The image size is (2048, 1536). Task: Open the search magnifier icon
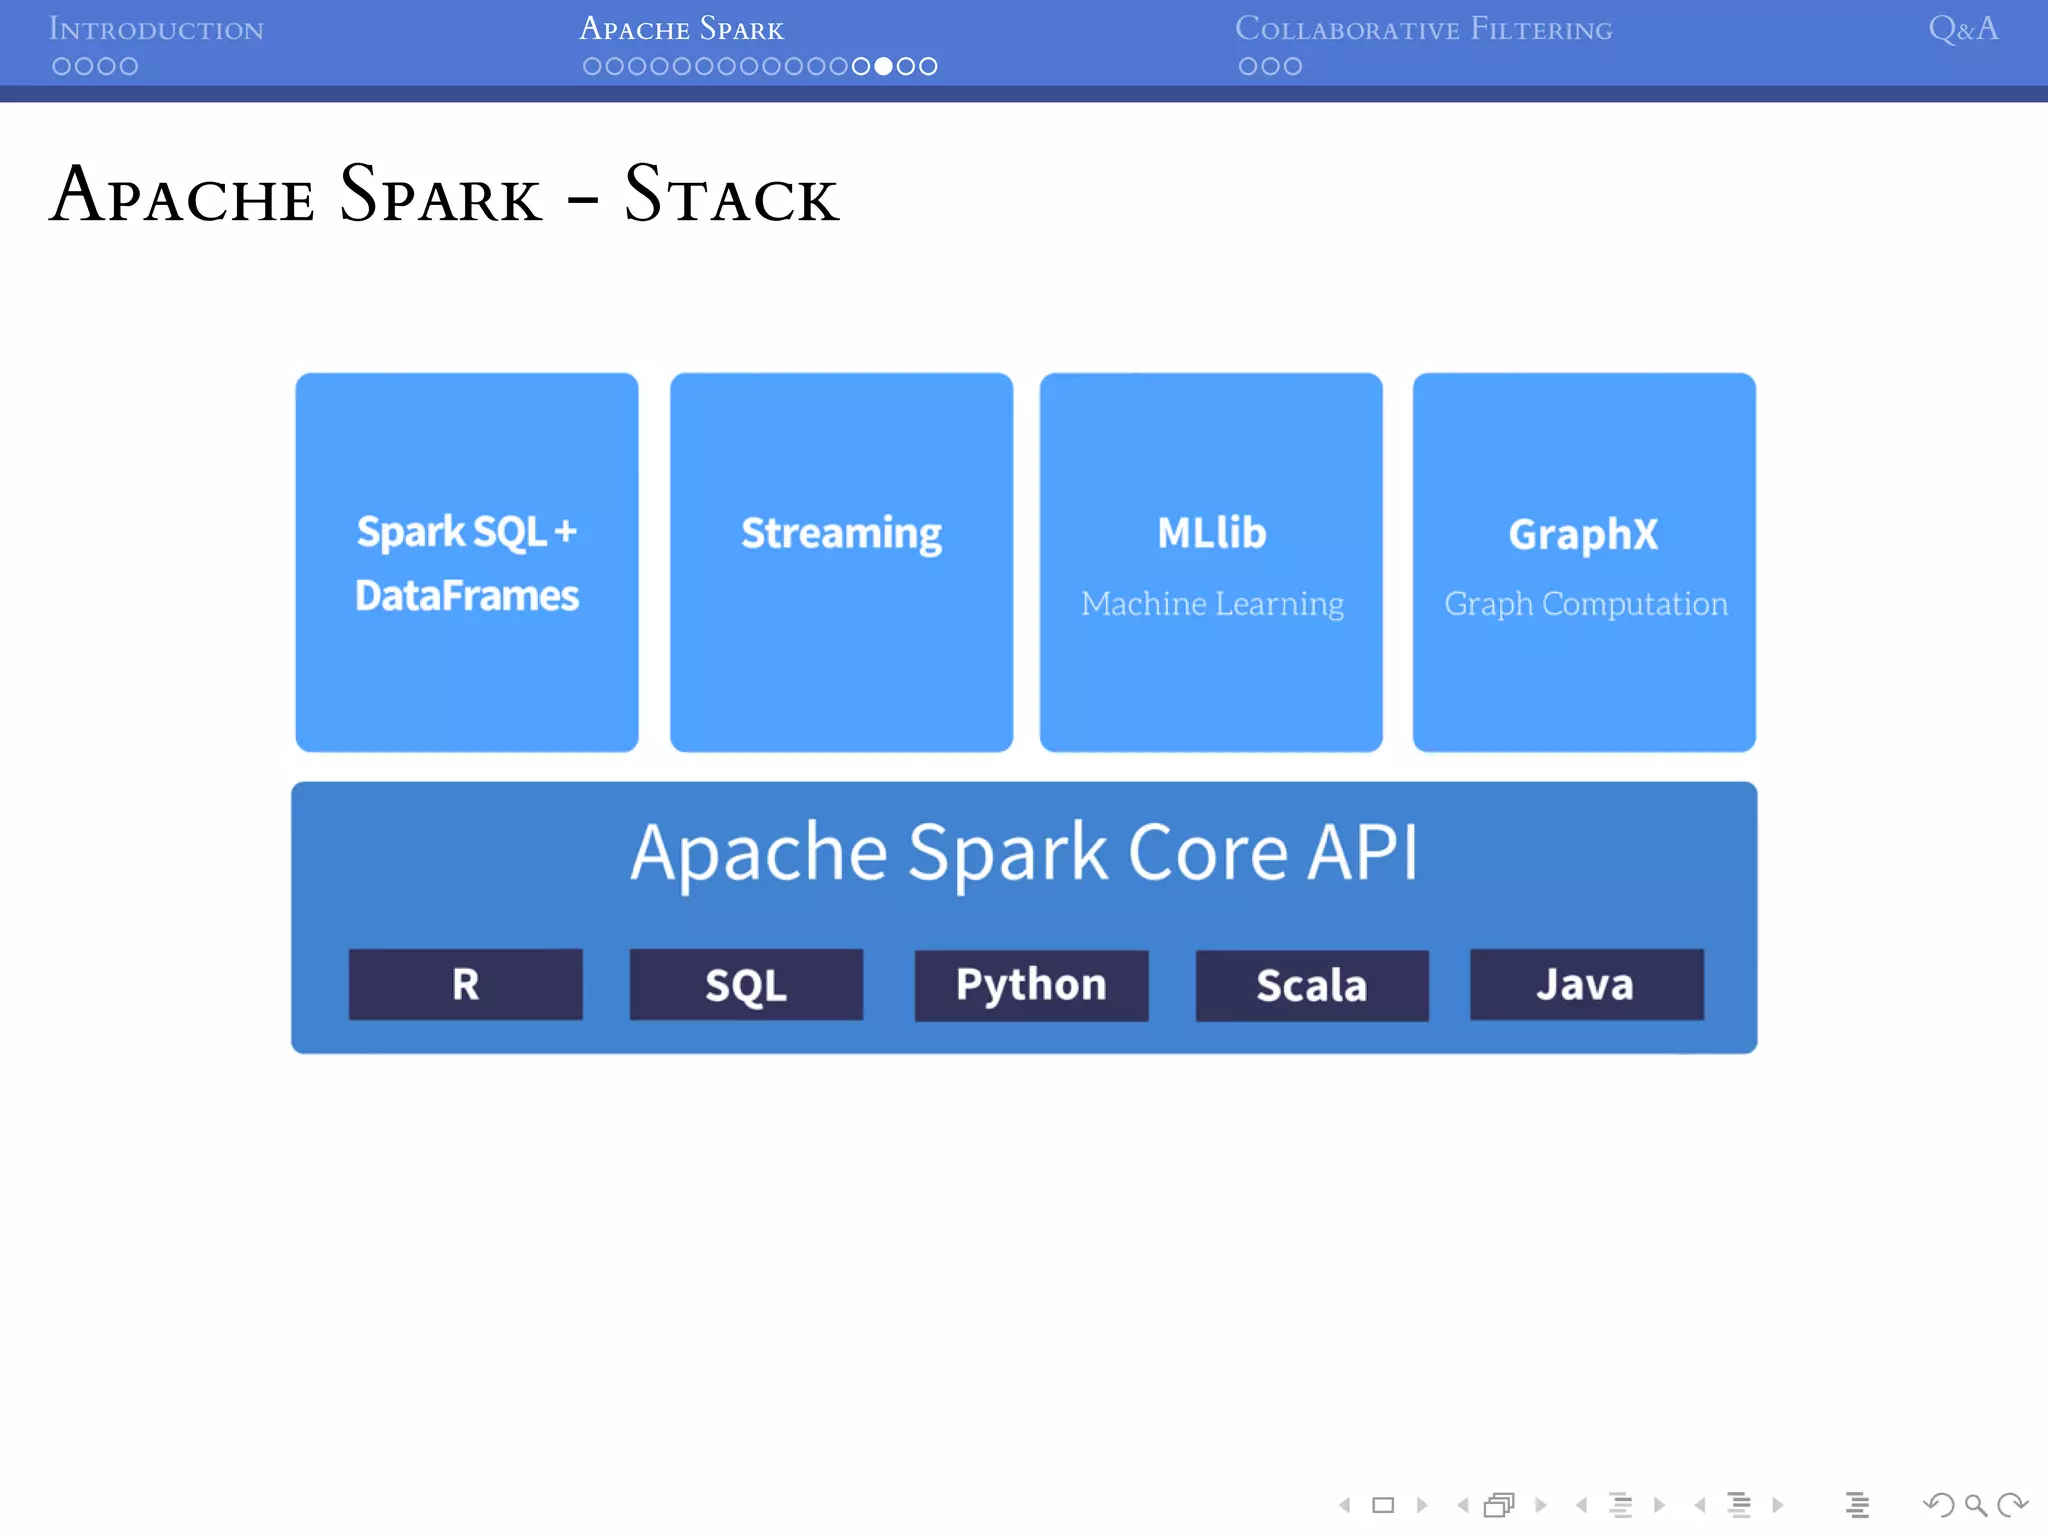1976,1505
